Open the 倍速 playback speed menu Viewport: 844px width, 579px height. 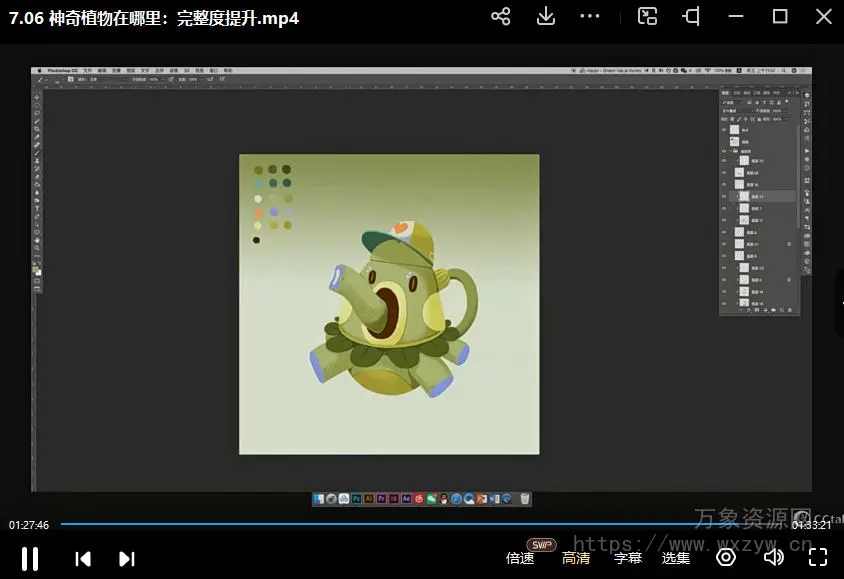point(520,558)
